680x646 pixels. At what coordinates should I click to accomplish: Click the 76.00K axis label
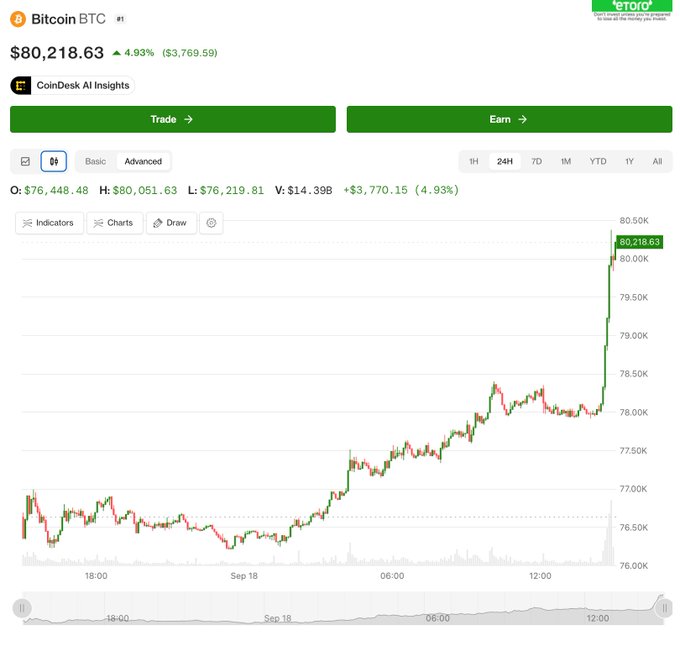click(634, 566)
